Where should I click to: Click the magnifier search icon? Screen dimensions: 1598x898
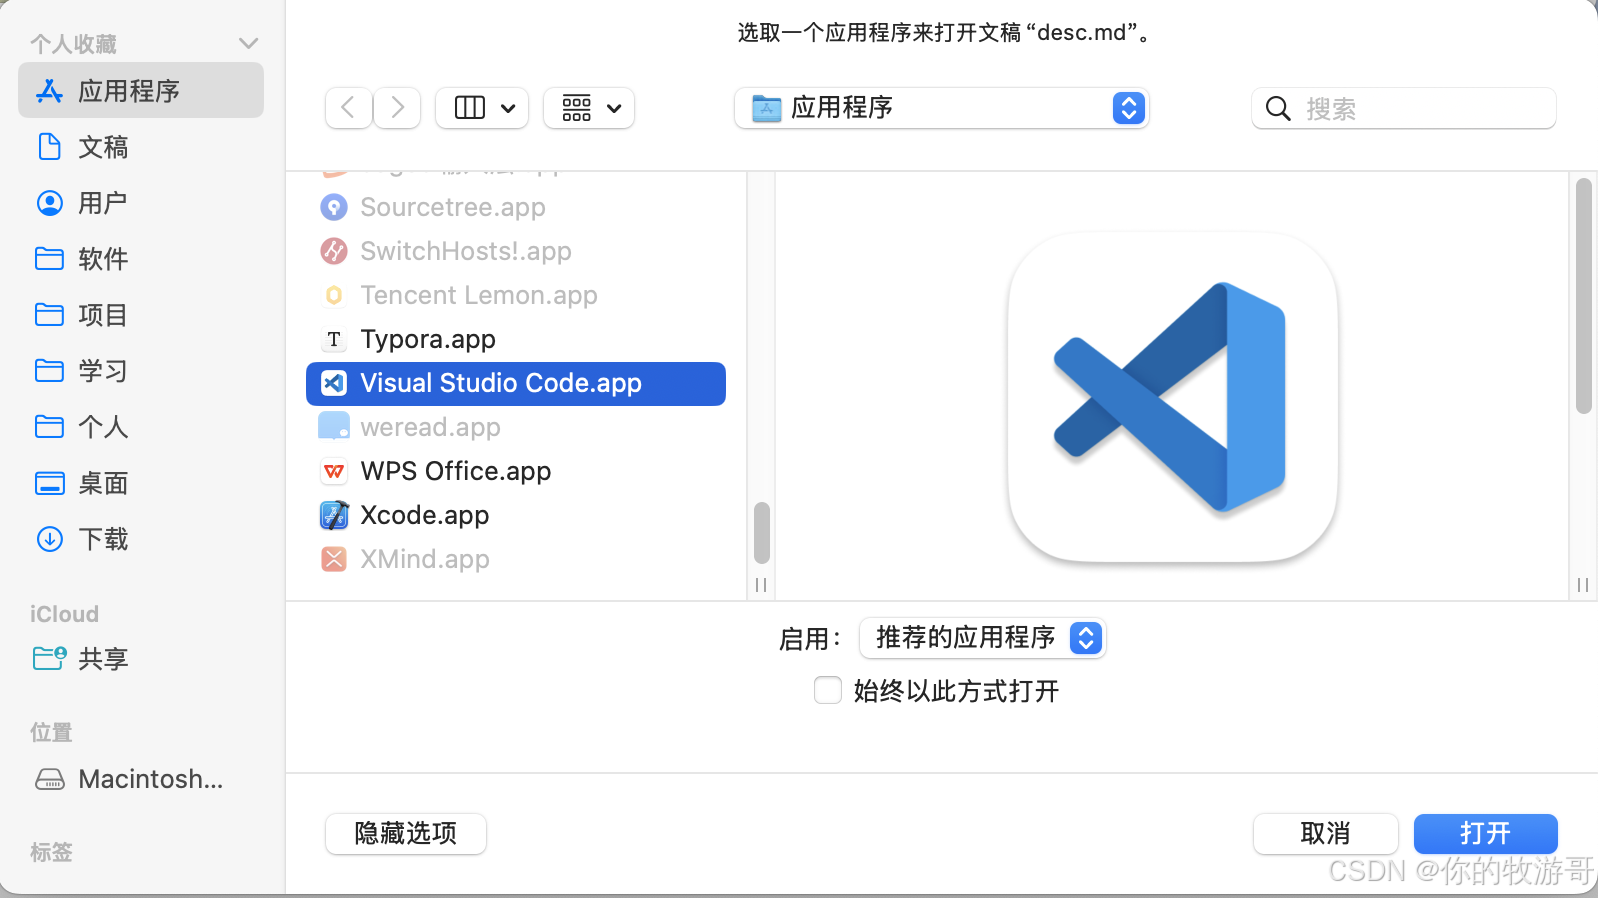point(1278,108)
